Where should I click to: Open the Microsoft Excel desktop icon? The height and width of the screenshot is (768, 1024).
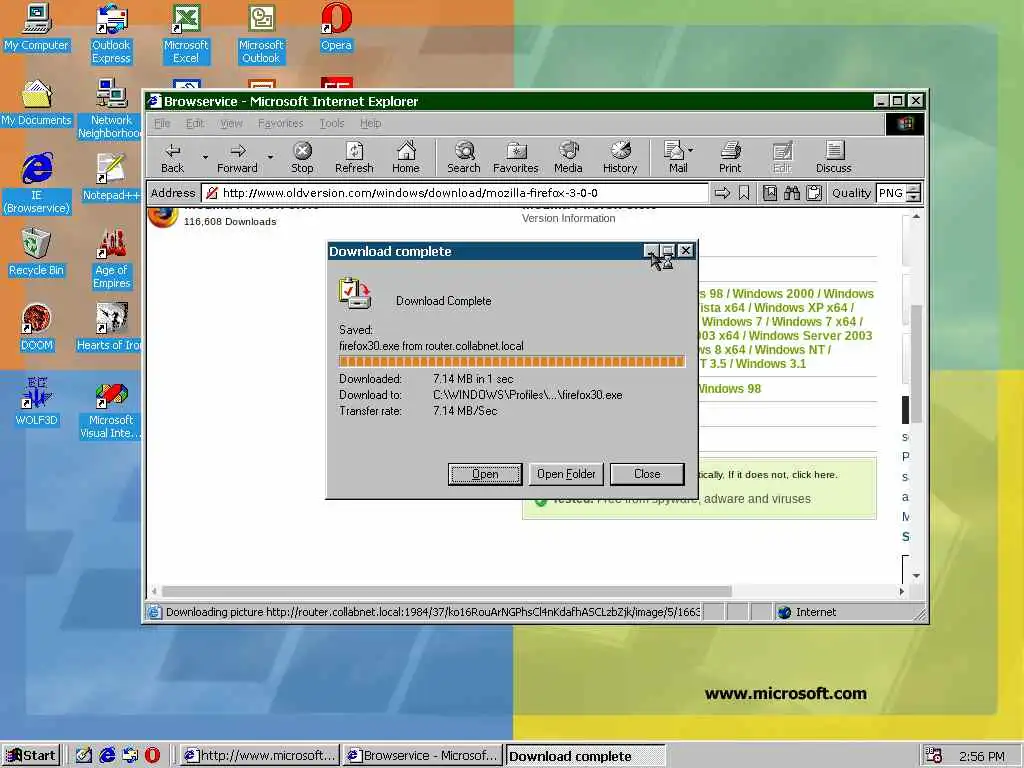(186, 34)
